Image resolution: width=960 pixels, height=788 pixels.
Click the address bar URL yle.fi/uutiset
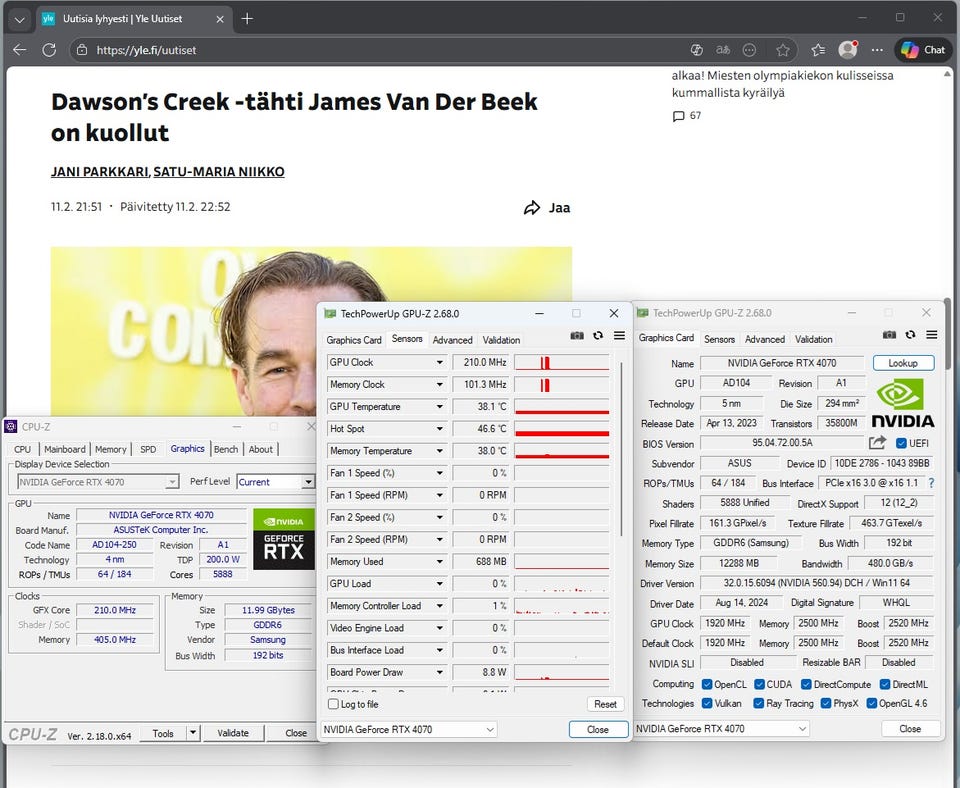[x=146, y=50]
